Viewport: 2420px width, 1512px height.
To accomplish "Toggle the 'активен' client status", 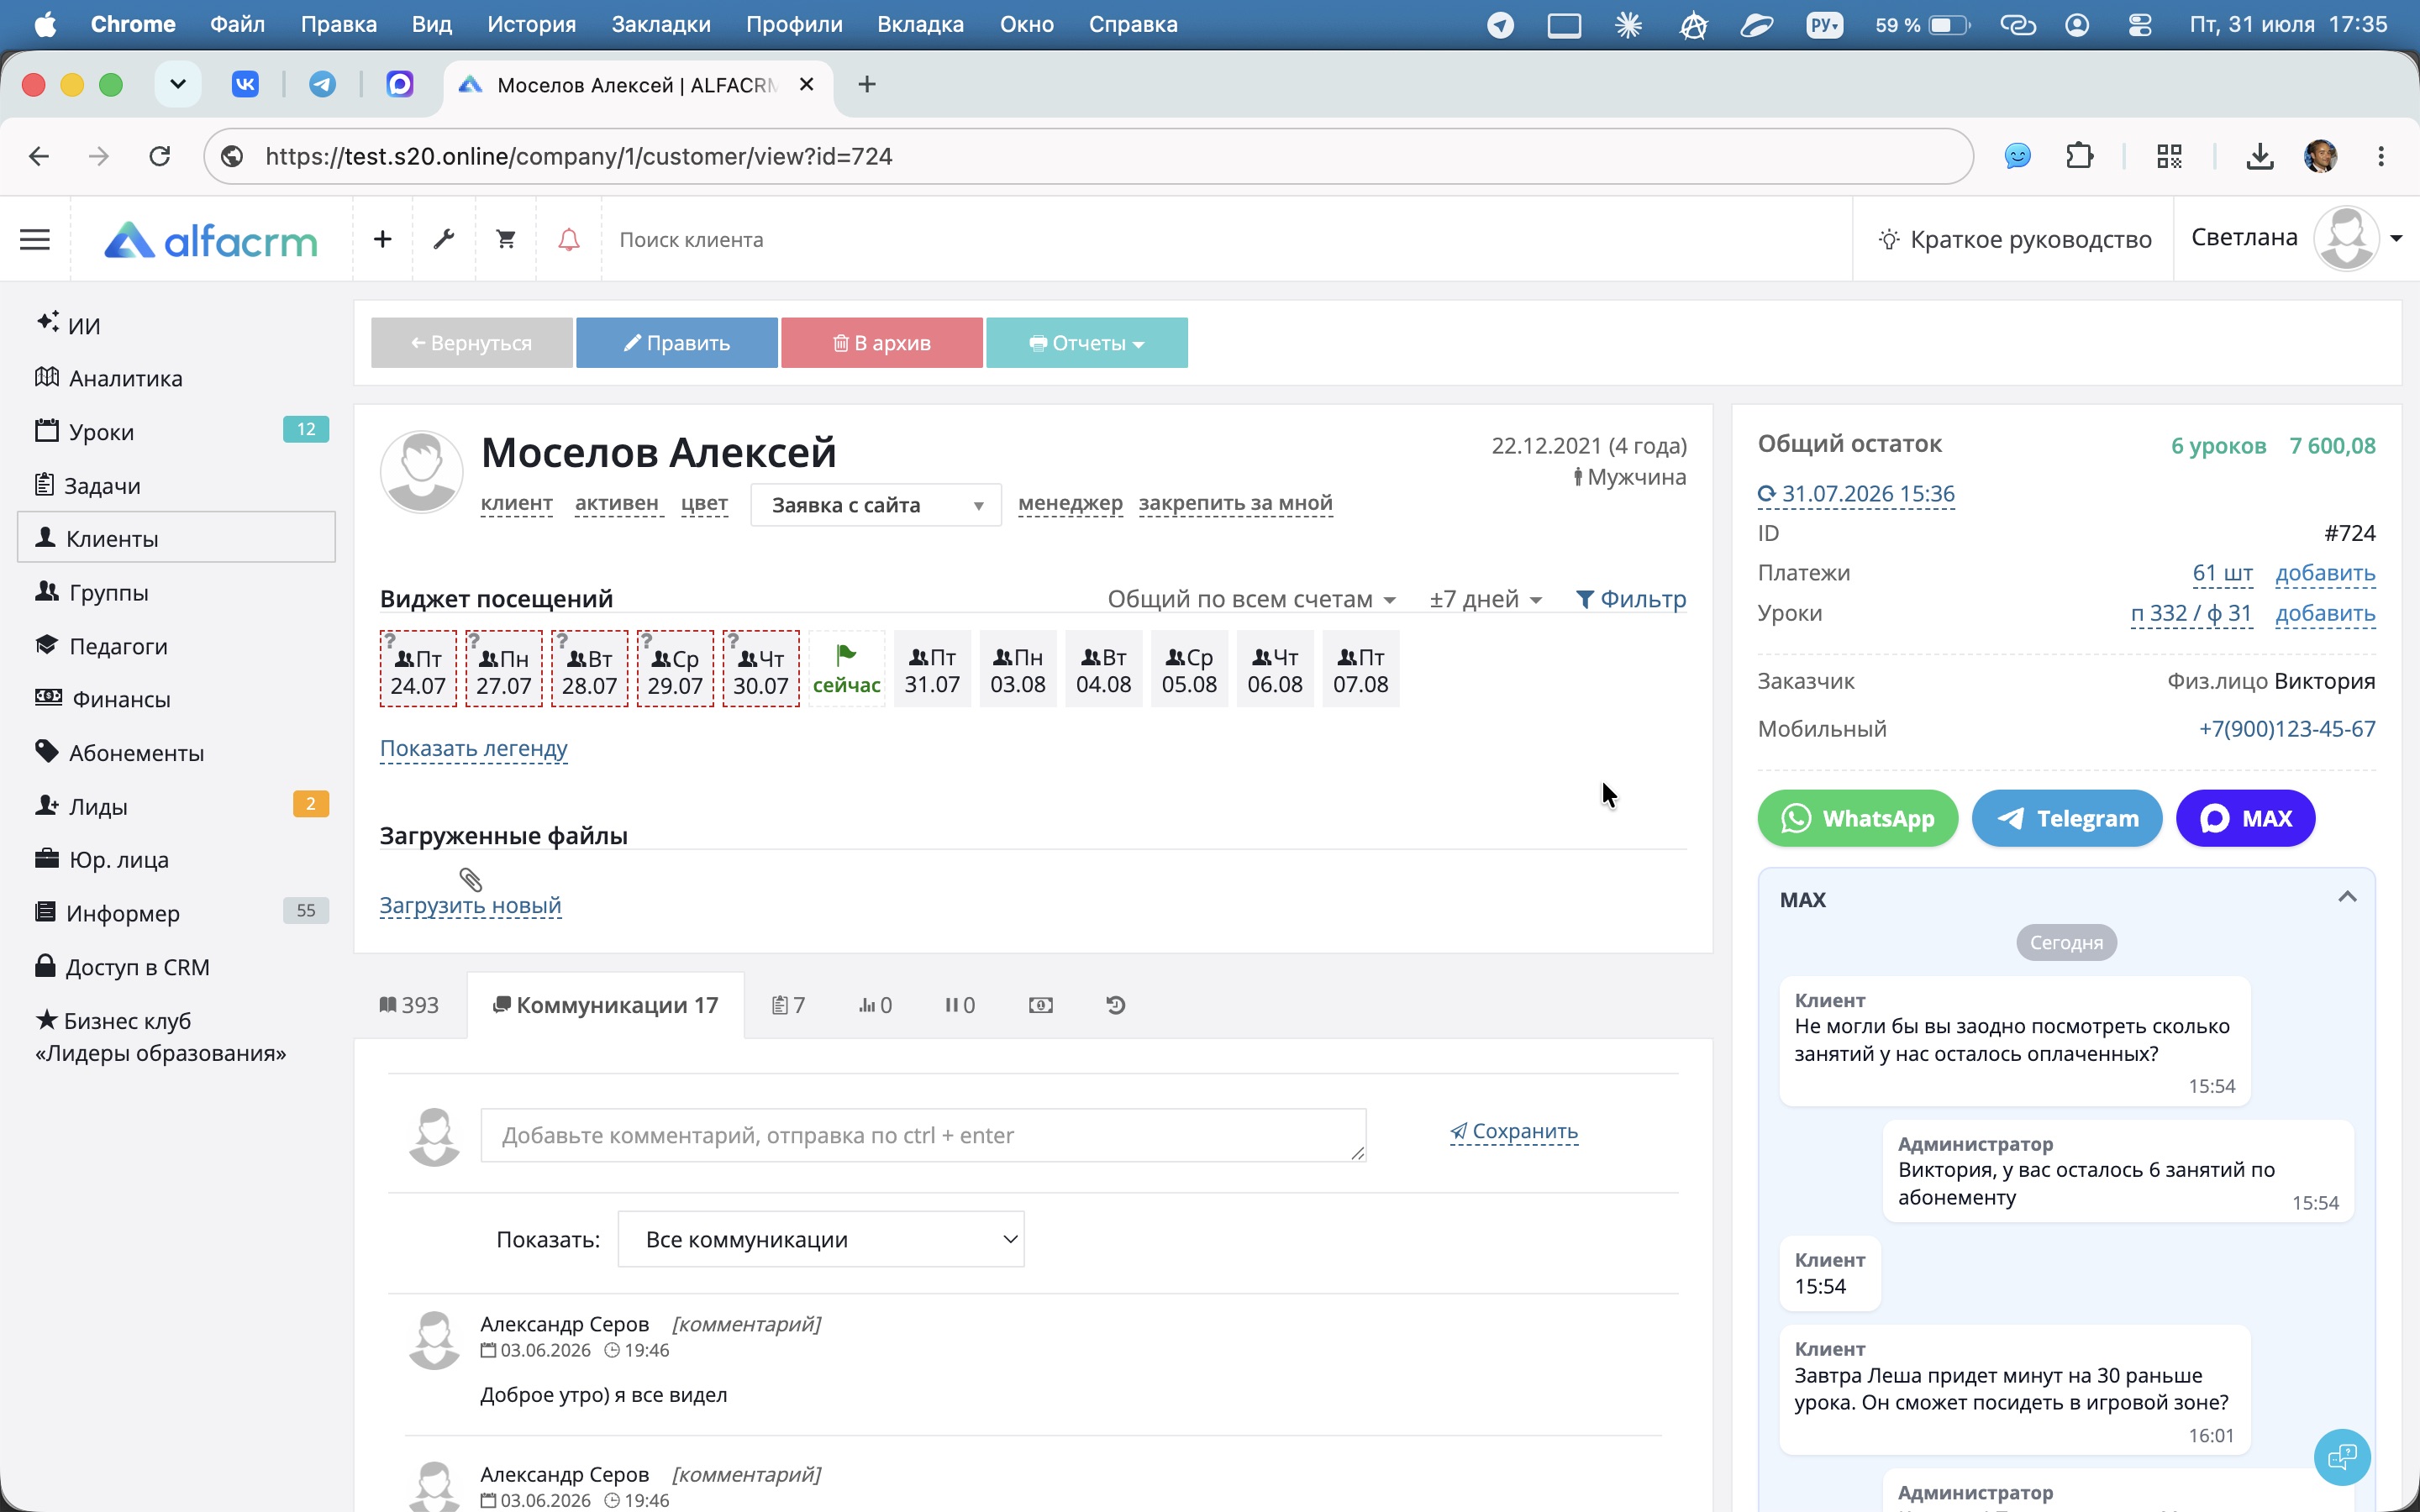I will pyautogui.click(x=617, y=503).
